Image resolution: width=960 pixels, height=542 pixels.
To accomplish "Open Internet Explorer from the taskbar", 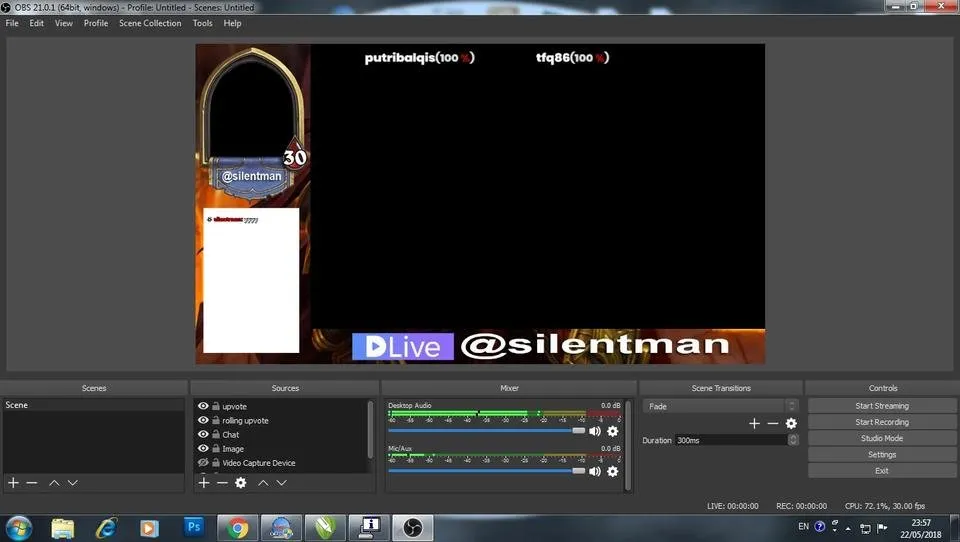I will pos(106,527).
